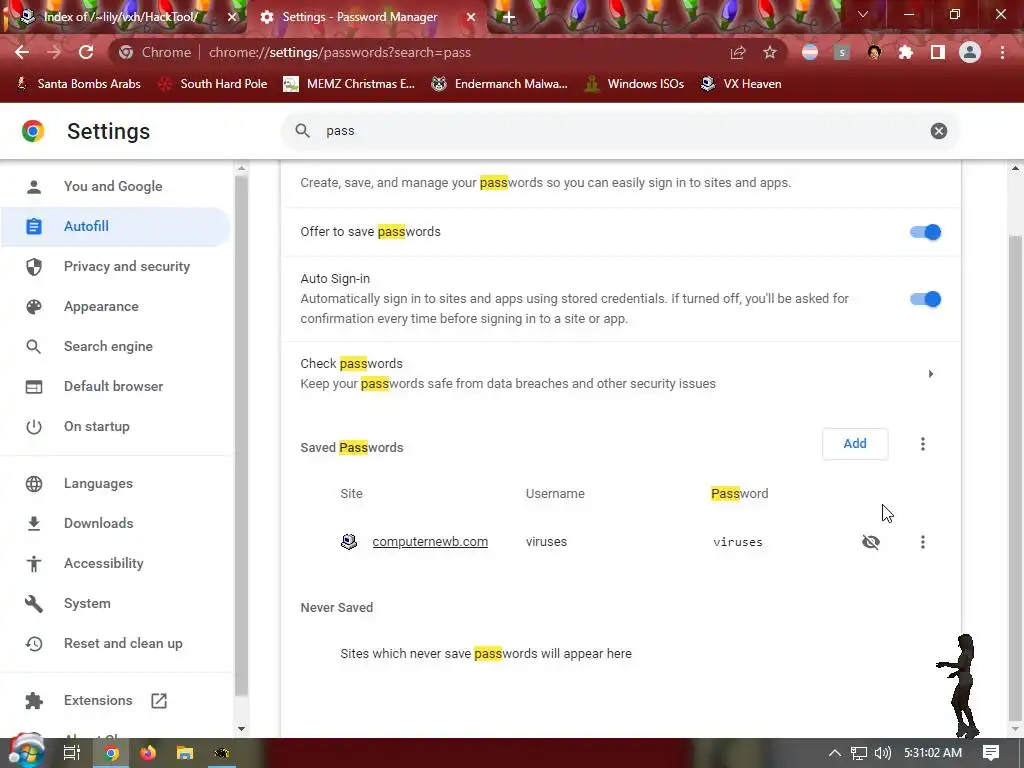
Task: Open more actions for Saved Passwords section
Action: point(922,444)
